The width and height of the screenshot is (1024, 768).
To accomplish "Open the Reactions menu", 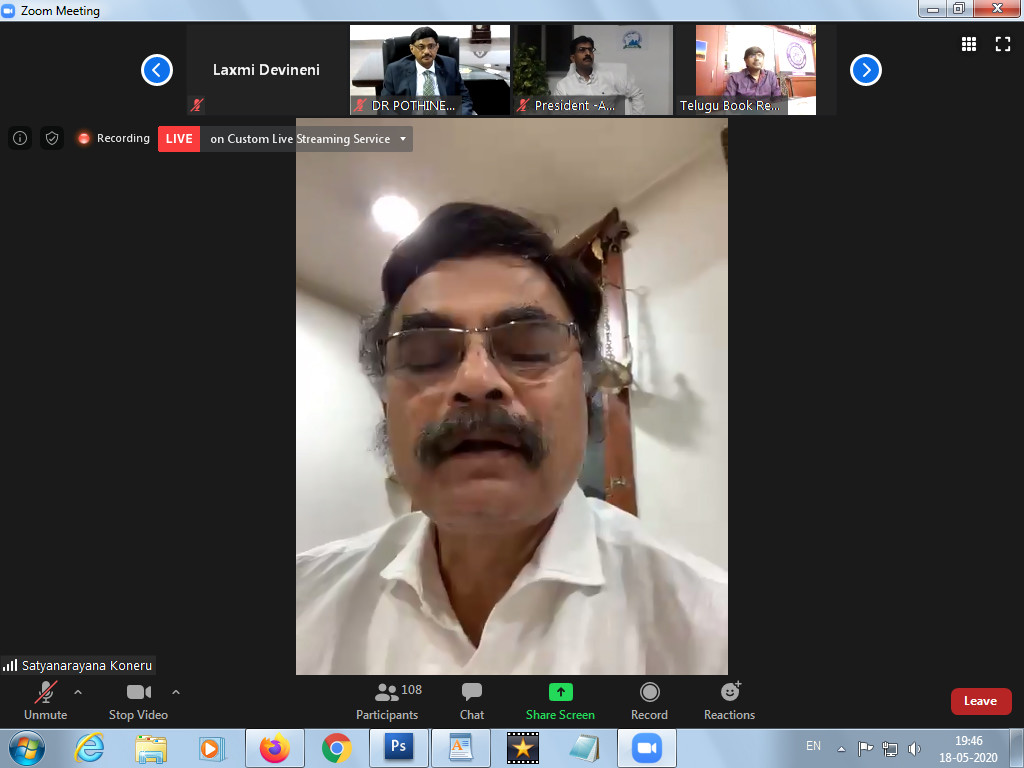I will click(x=729, y=701).
